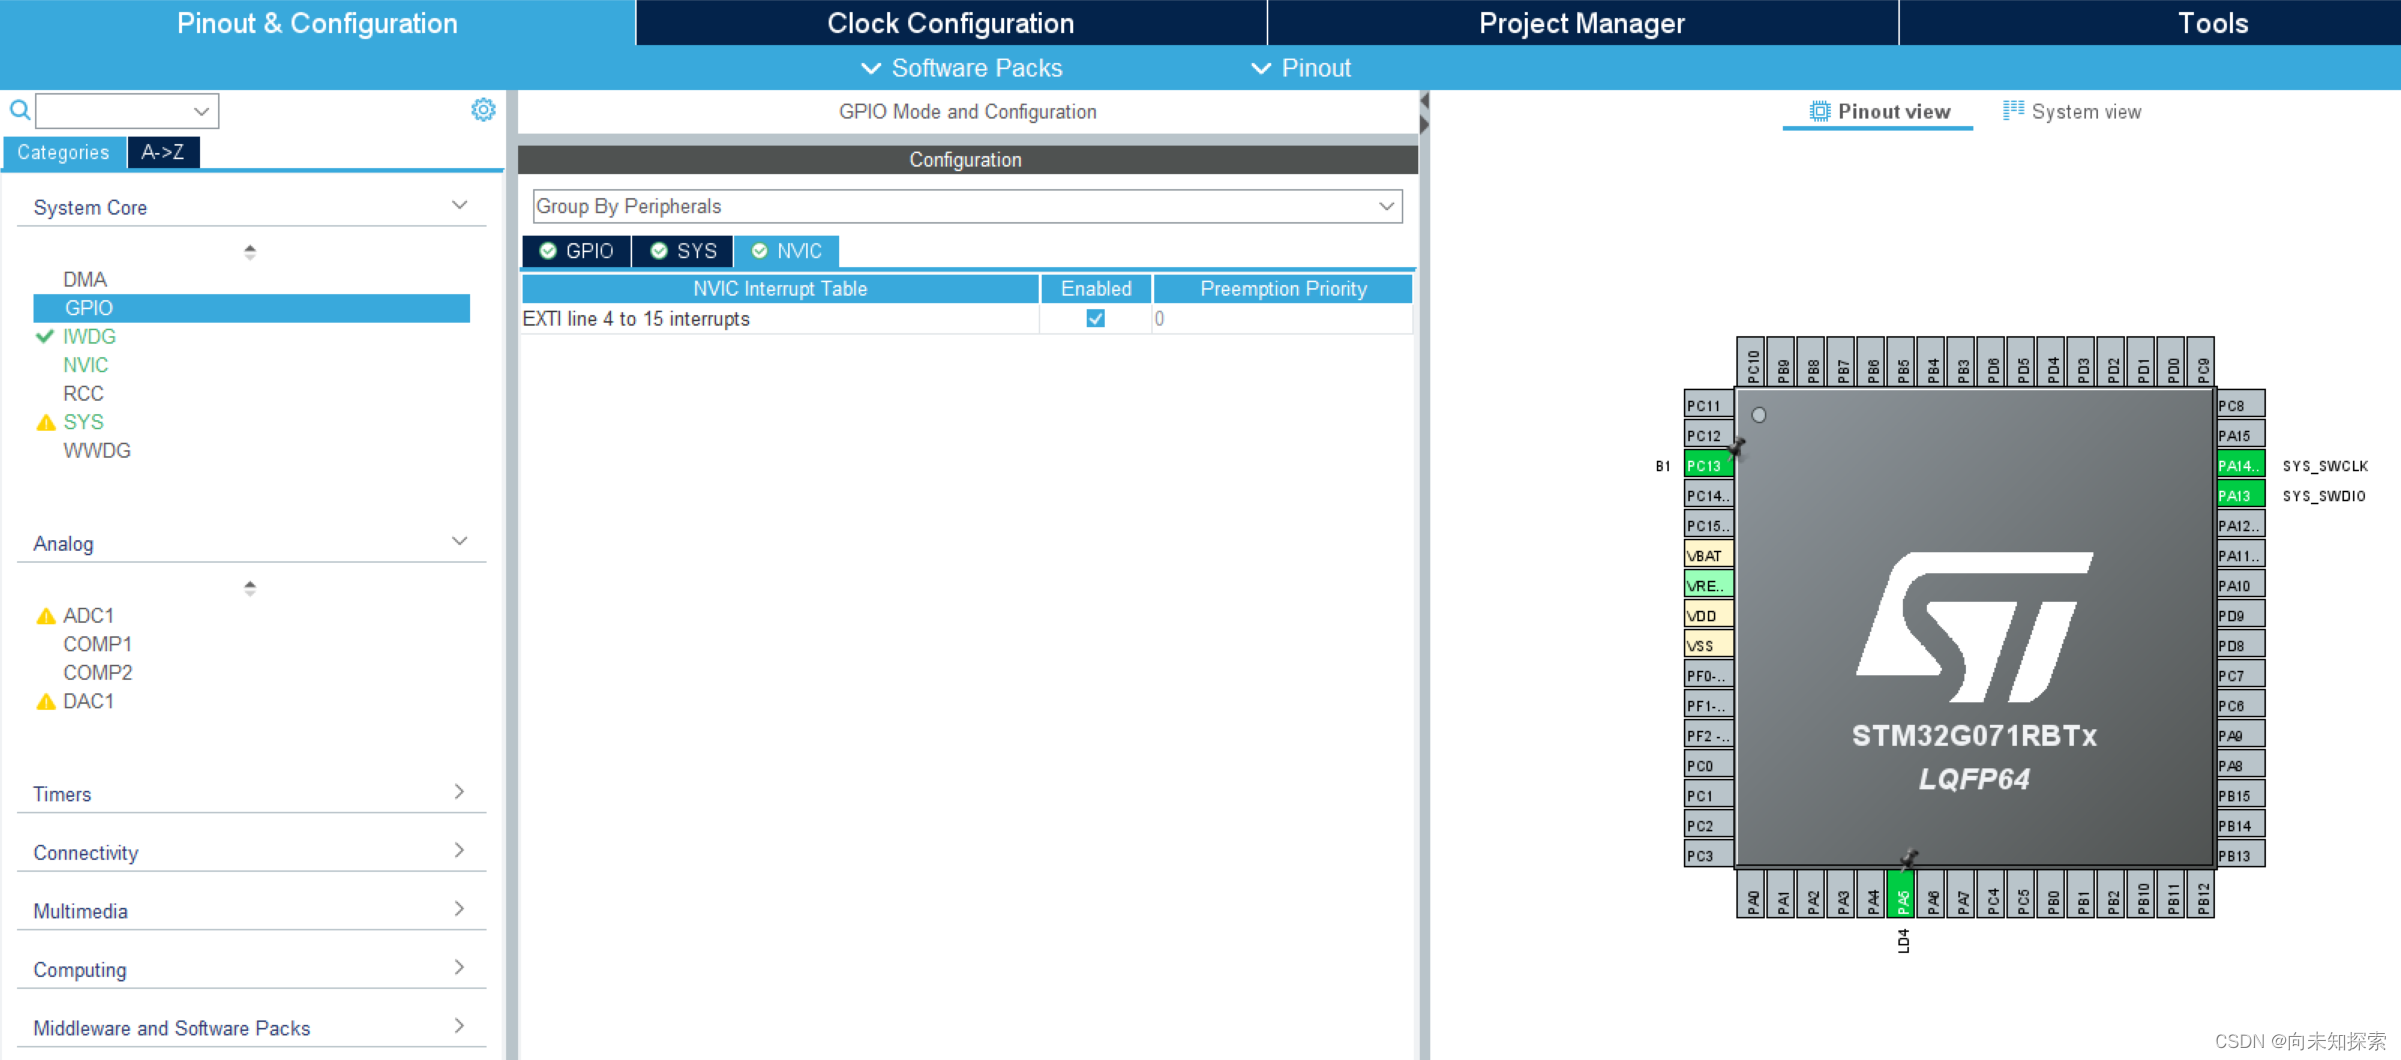Select green pin PA14 on chip
Screen dimensions: 2401x1060
[2240, 465]
